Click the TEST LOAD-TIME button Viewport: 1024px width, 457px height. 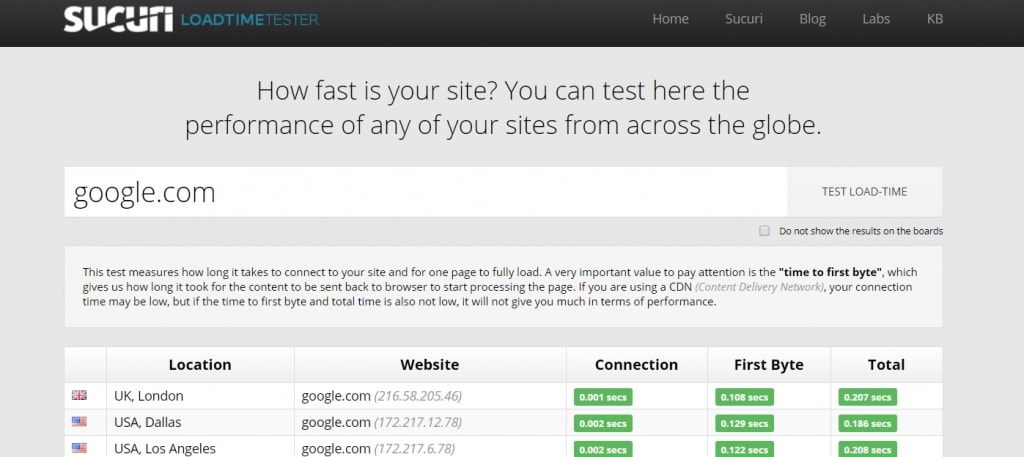(x=865, y=191)
